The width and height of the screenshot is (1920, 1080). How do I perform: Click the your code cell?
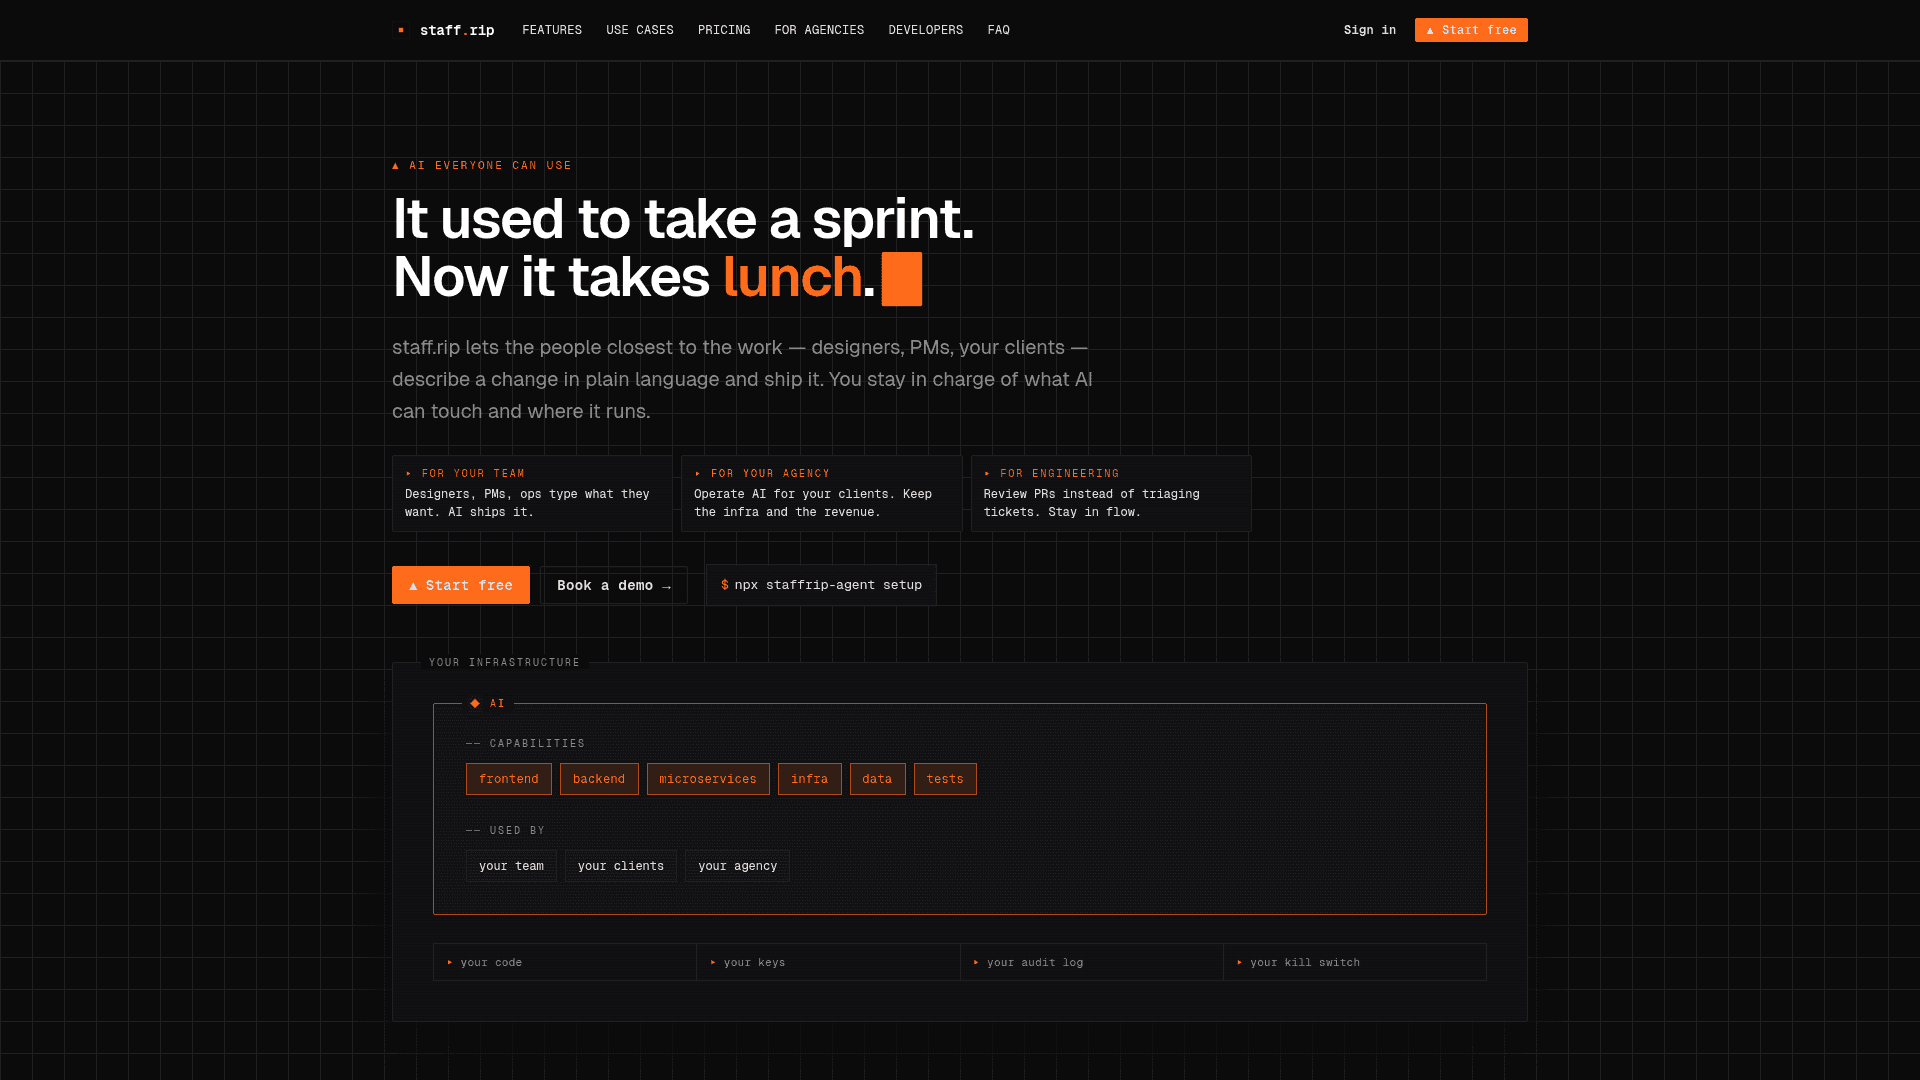[565, 962]
